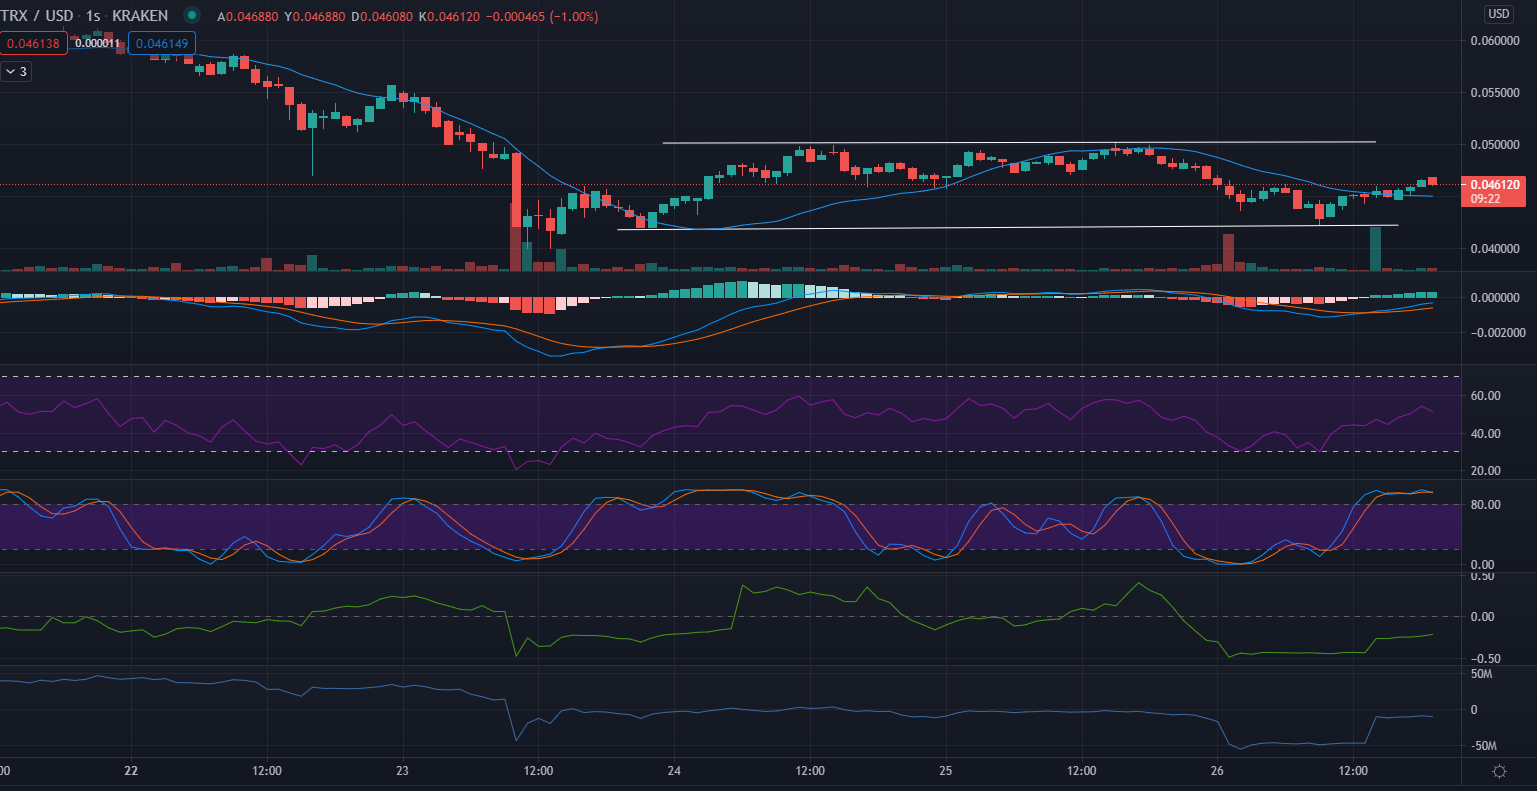Viewport: 1537px width, 791px height.
Task: Click the -0.002000 MACD axis label
Action: point(1496,332)
